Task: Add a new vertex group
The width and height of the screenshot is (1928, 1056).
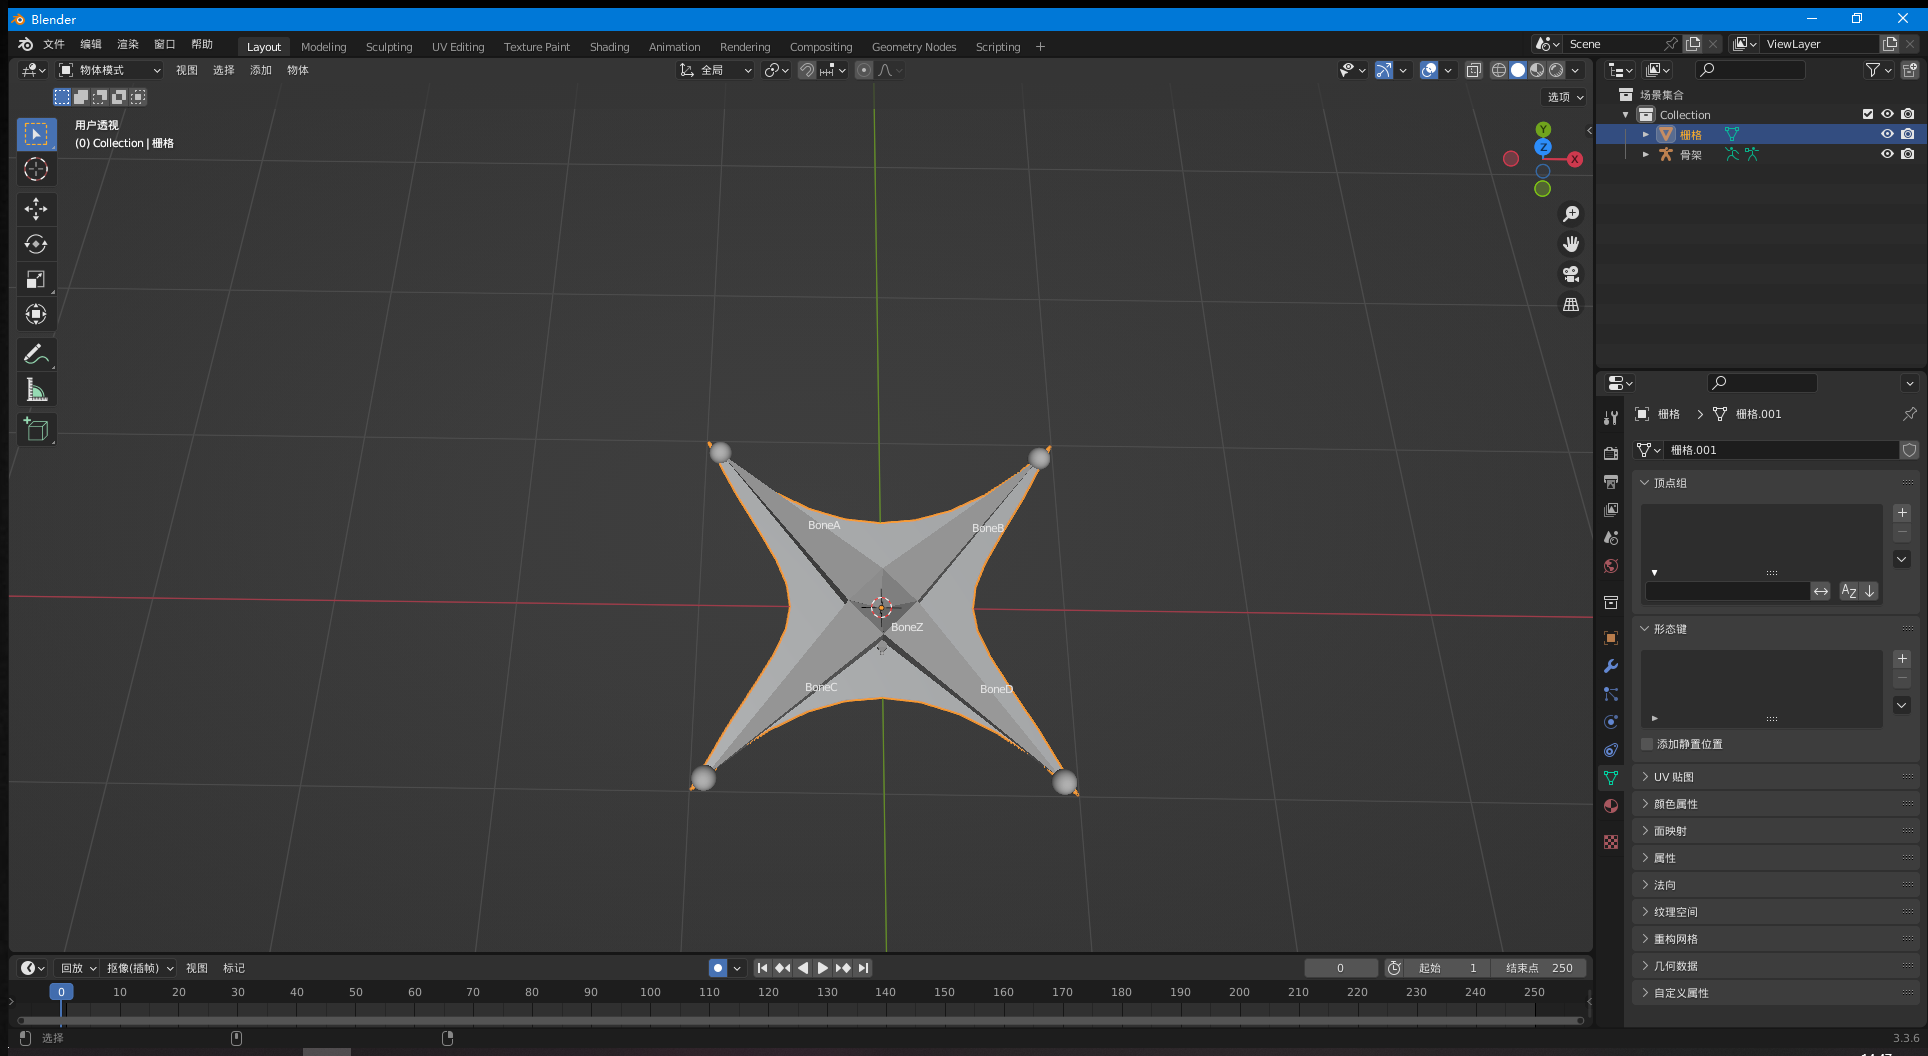Action: point(1902,513)
